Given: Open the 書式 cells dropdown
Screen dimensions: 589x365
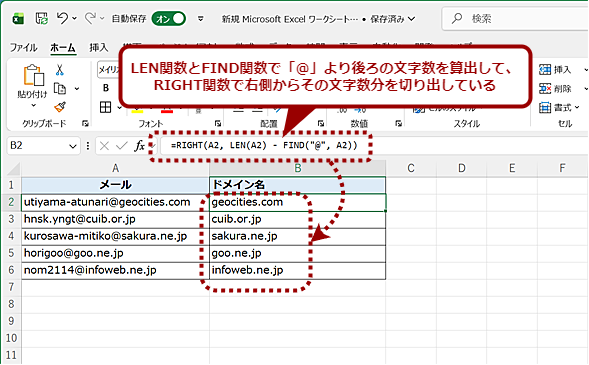Looking at the screenshot, I should 559,108.
